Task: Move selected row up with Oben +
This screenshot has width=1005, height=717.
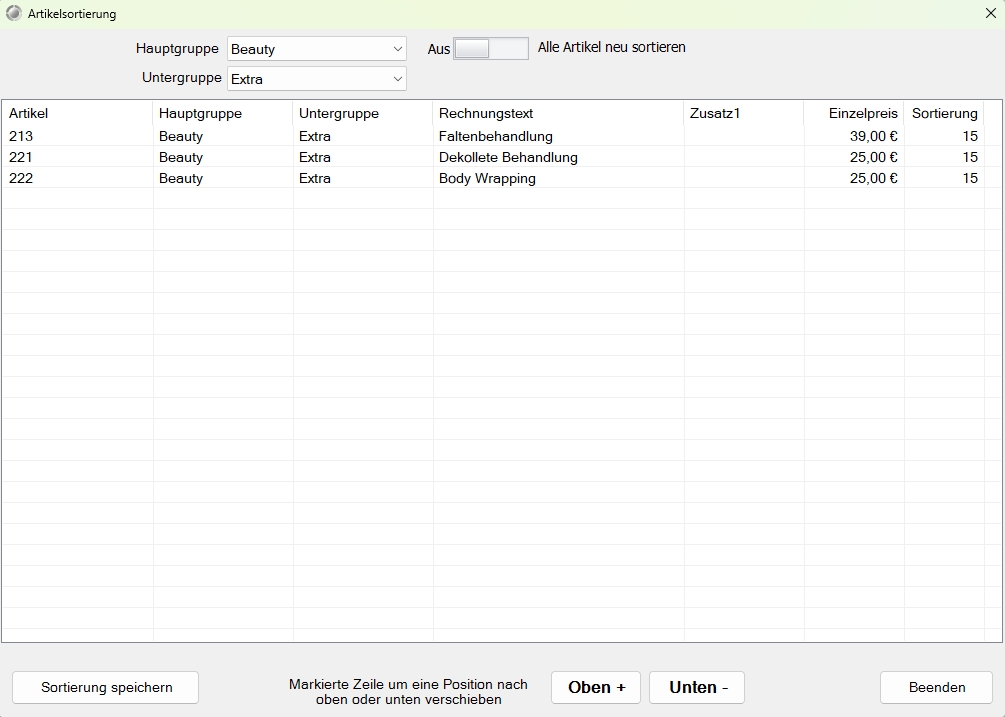Action: [x=596, y=687]
